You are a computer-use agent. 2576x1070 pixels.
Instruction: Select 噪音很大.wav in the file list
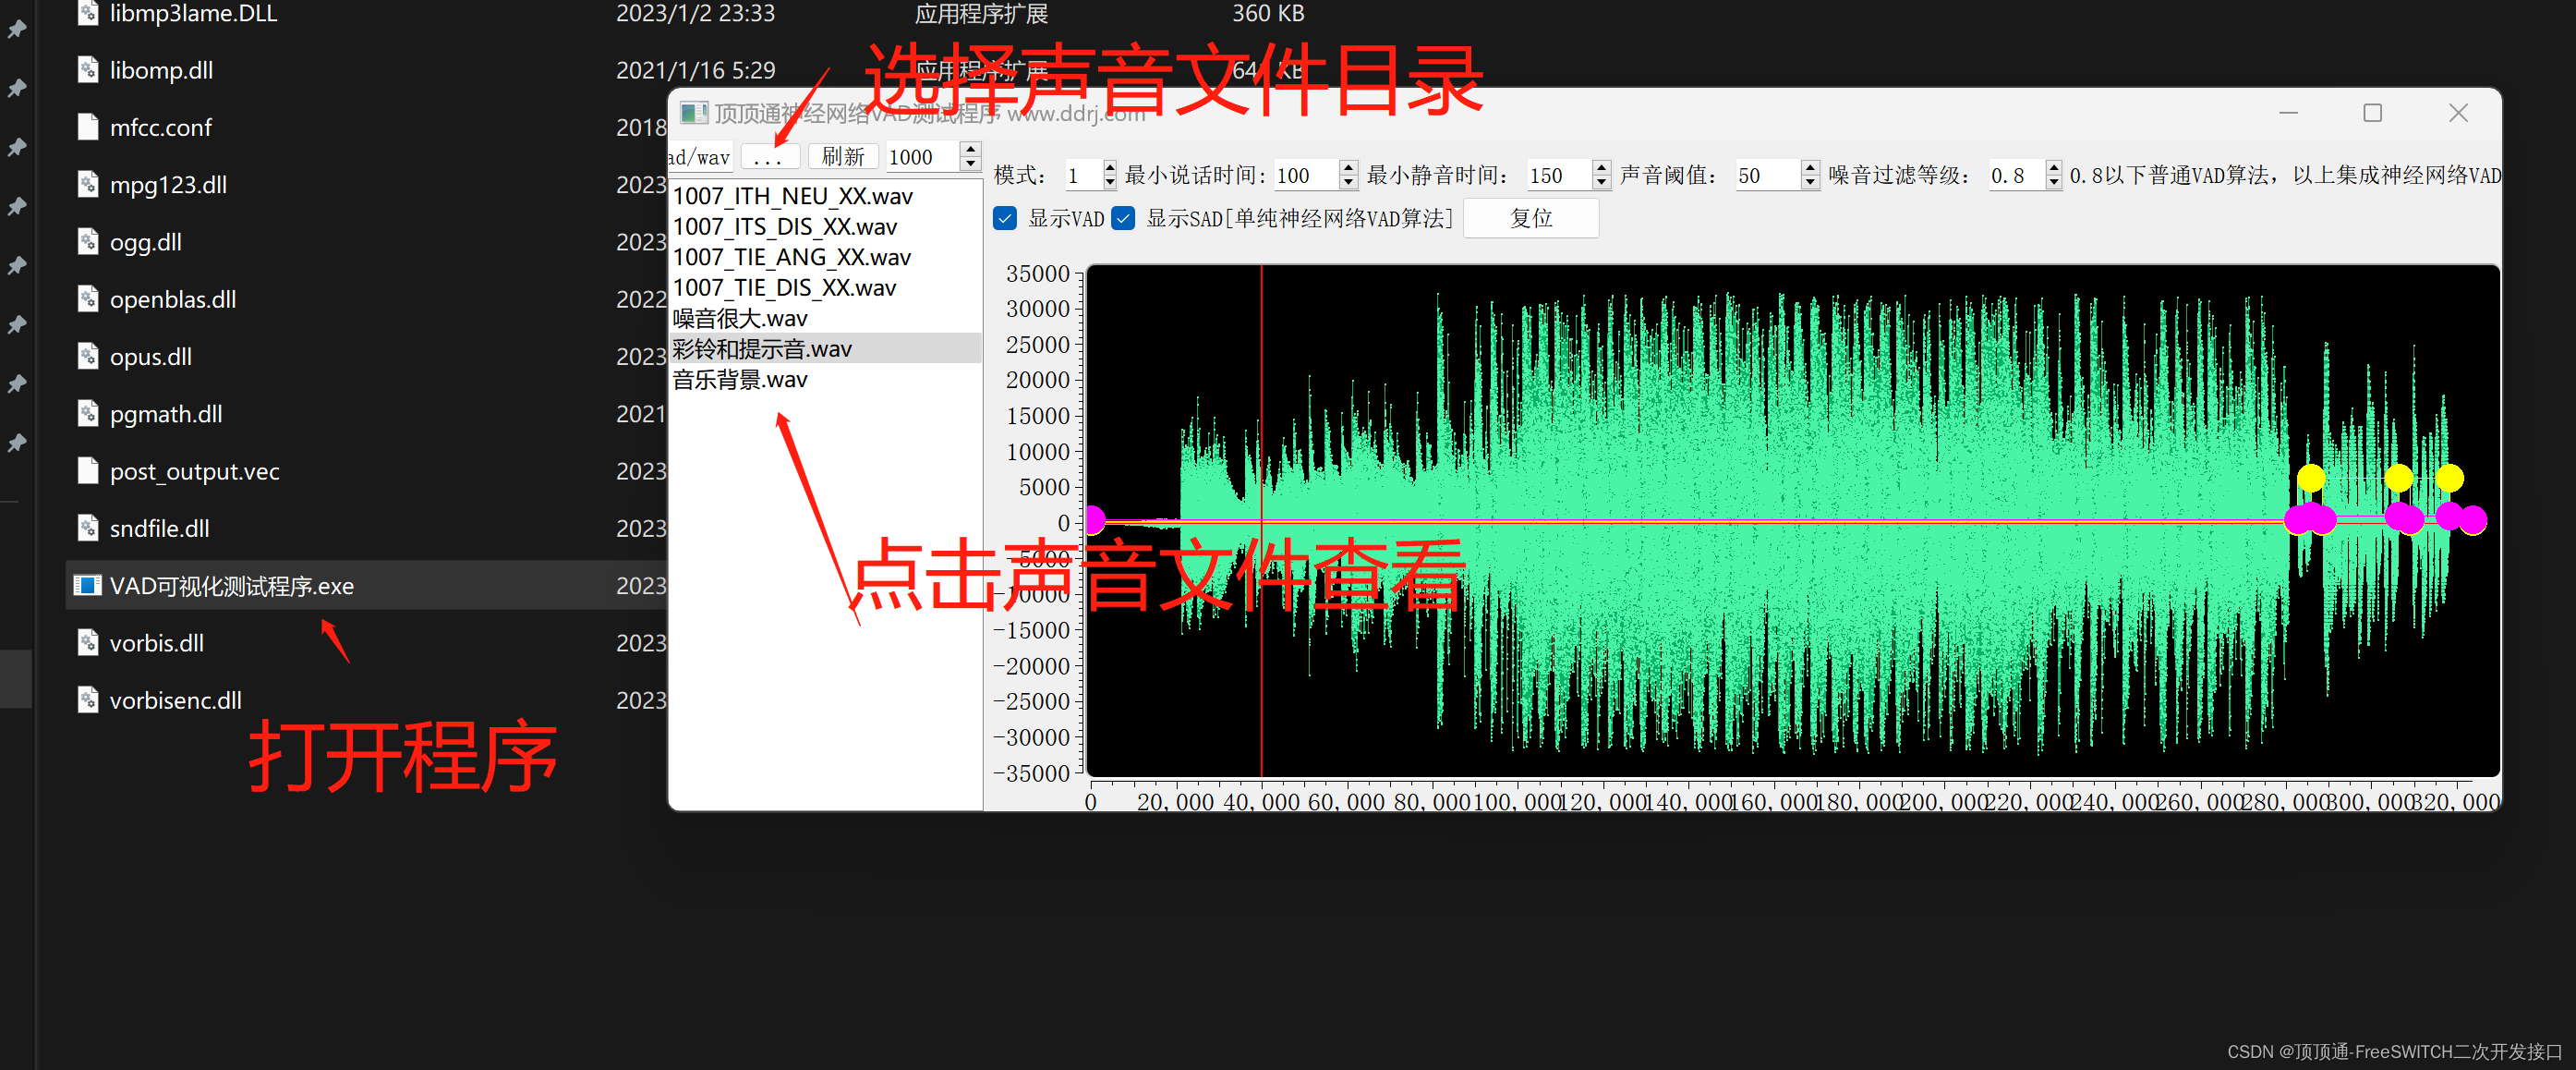click(825, 318)
